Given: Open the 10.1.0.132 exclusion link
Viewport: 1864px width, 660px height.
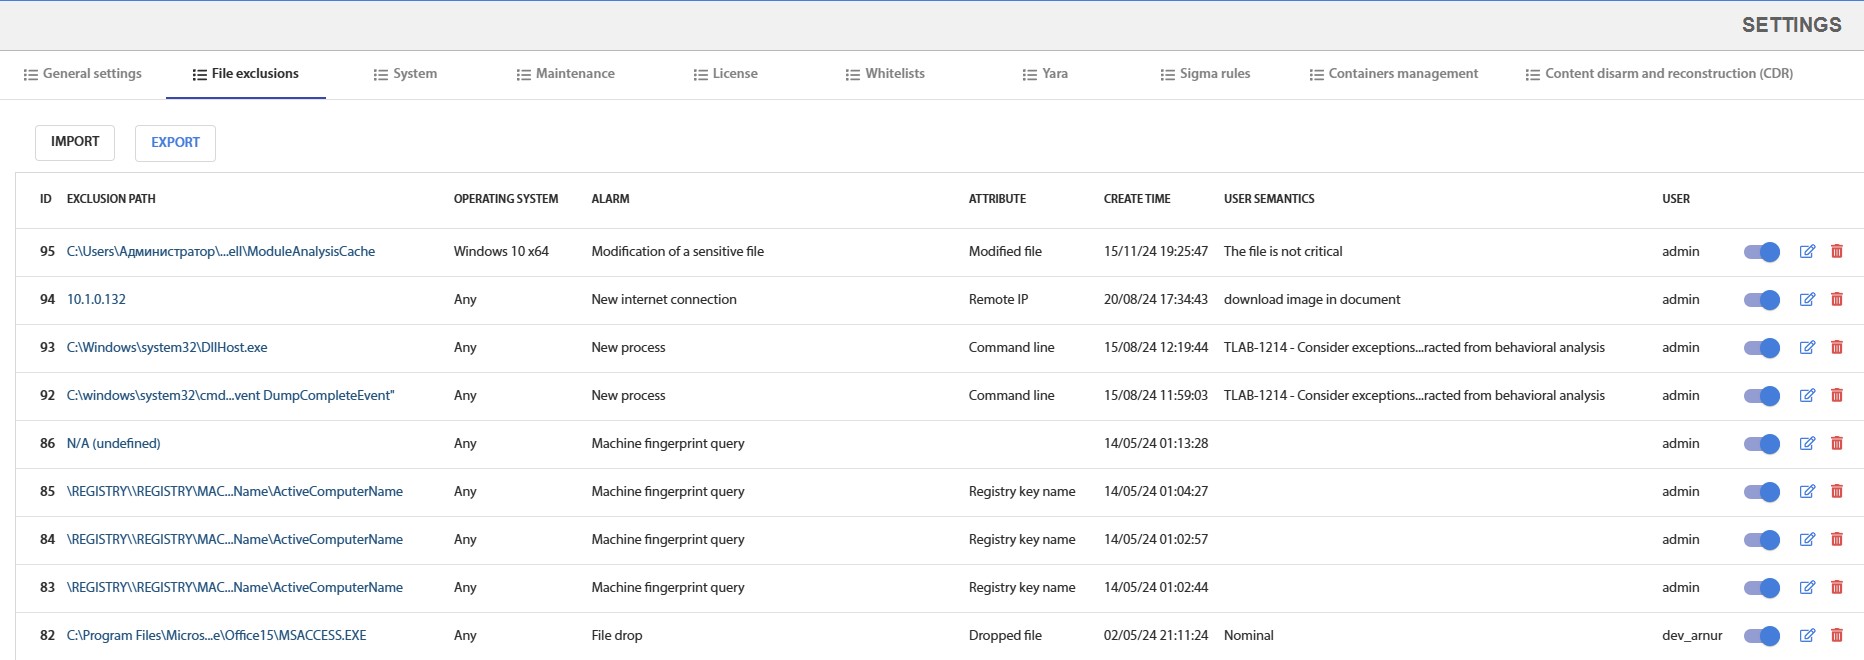Looking at the screenshot, I should point(96,300).
